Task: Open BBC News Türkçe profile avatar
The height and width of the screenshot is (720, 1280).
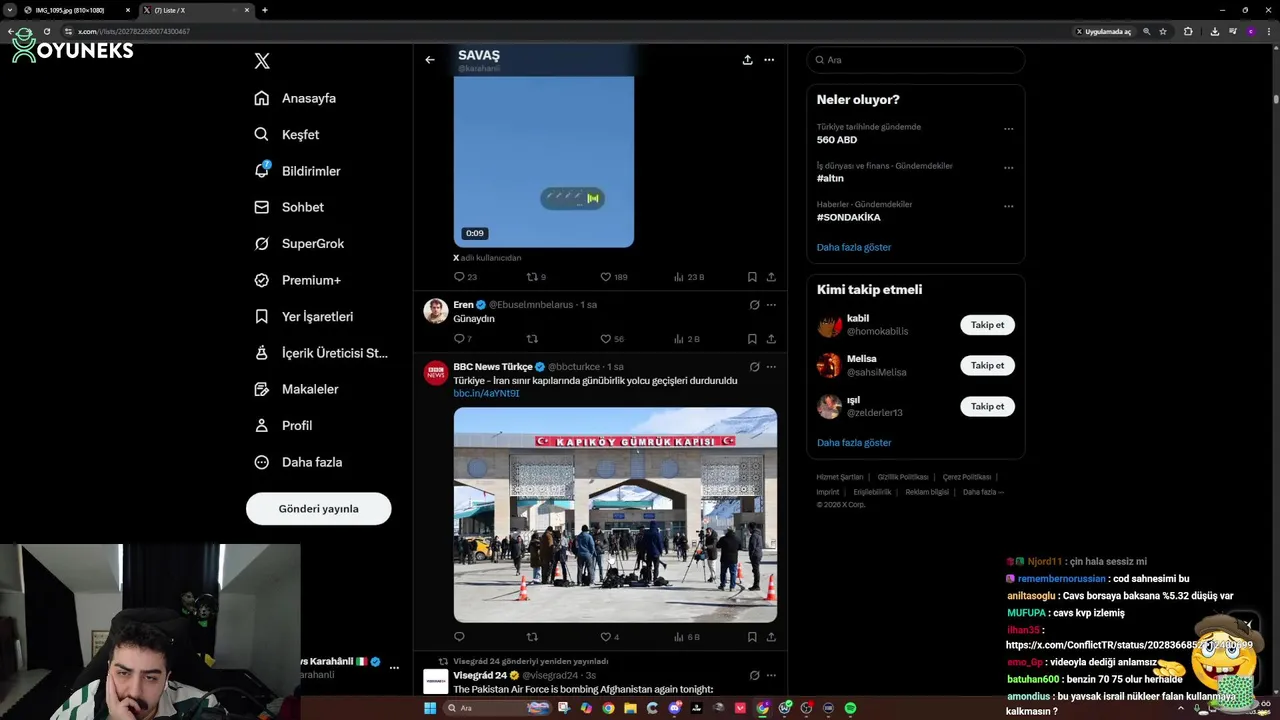Action: tap(436, 373)
